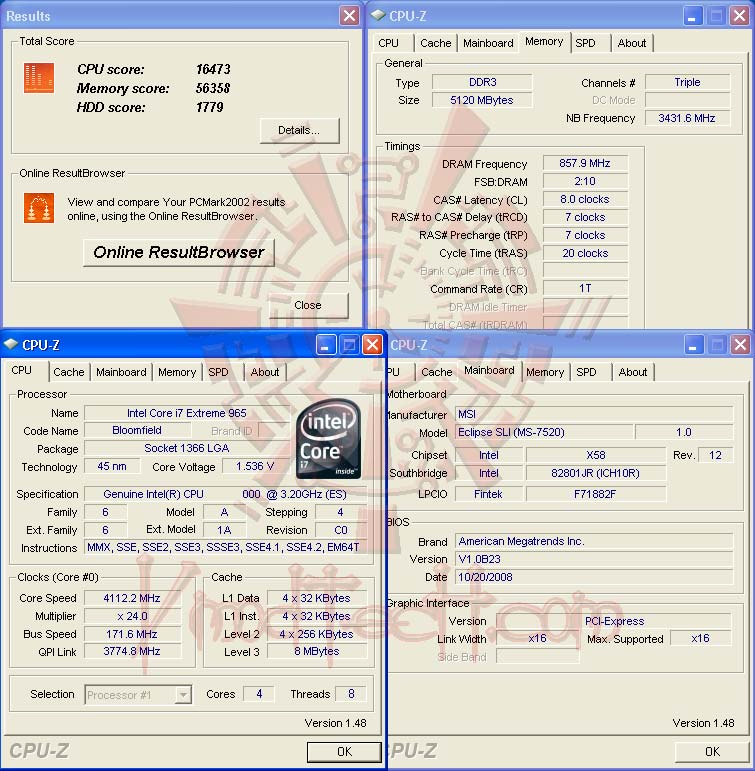Open Memory tab in the Mainboard window
The height and width of the screenshot is (771, 755).
click(545, 372)
